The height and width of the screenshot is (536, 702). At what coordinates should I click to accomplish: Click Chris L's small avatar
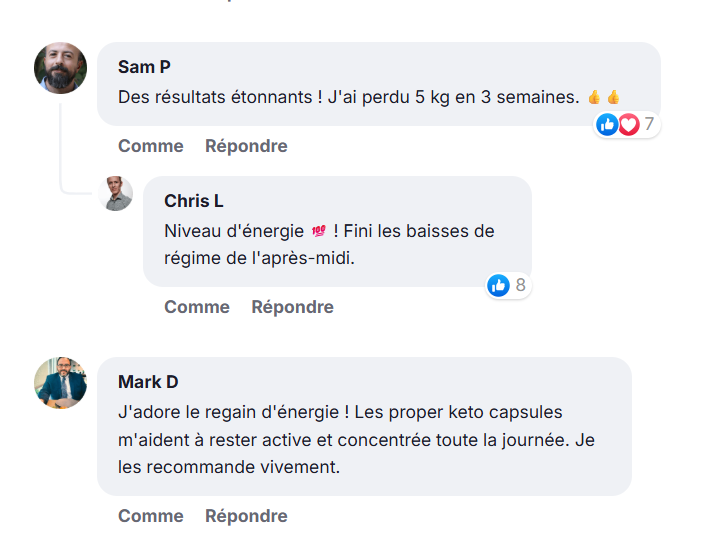[118, 193]
